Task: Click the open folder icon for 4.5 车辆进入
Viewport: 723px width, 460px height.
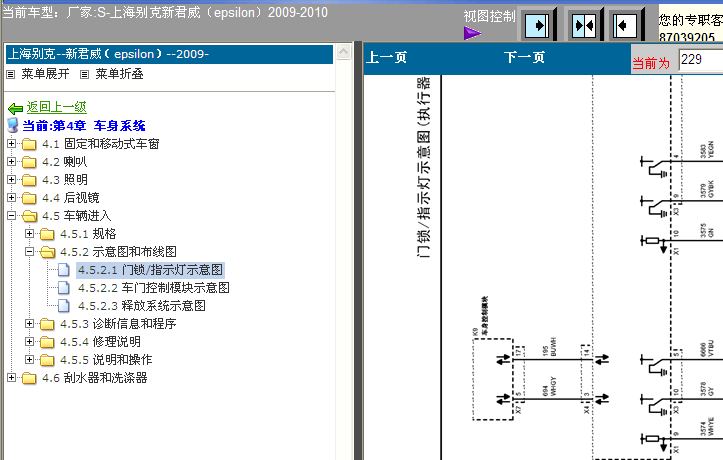Action: pos(30,216)
